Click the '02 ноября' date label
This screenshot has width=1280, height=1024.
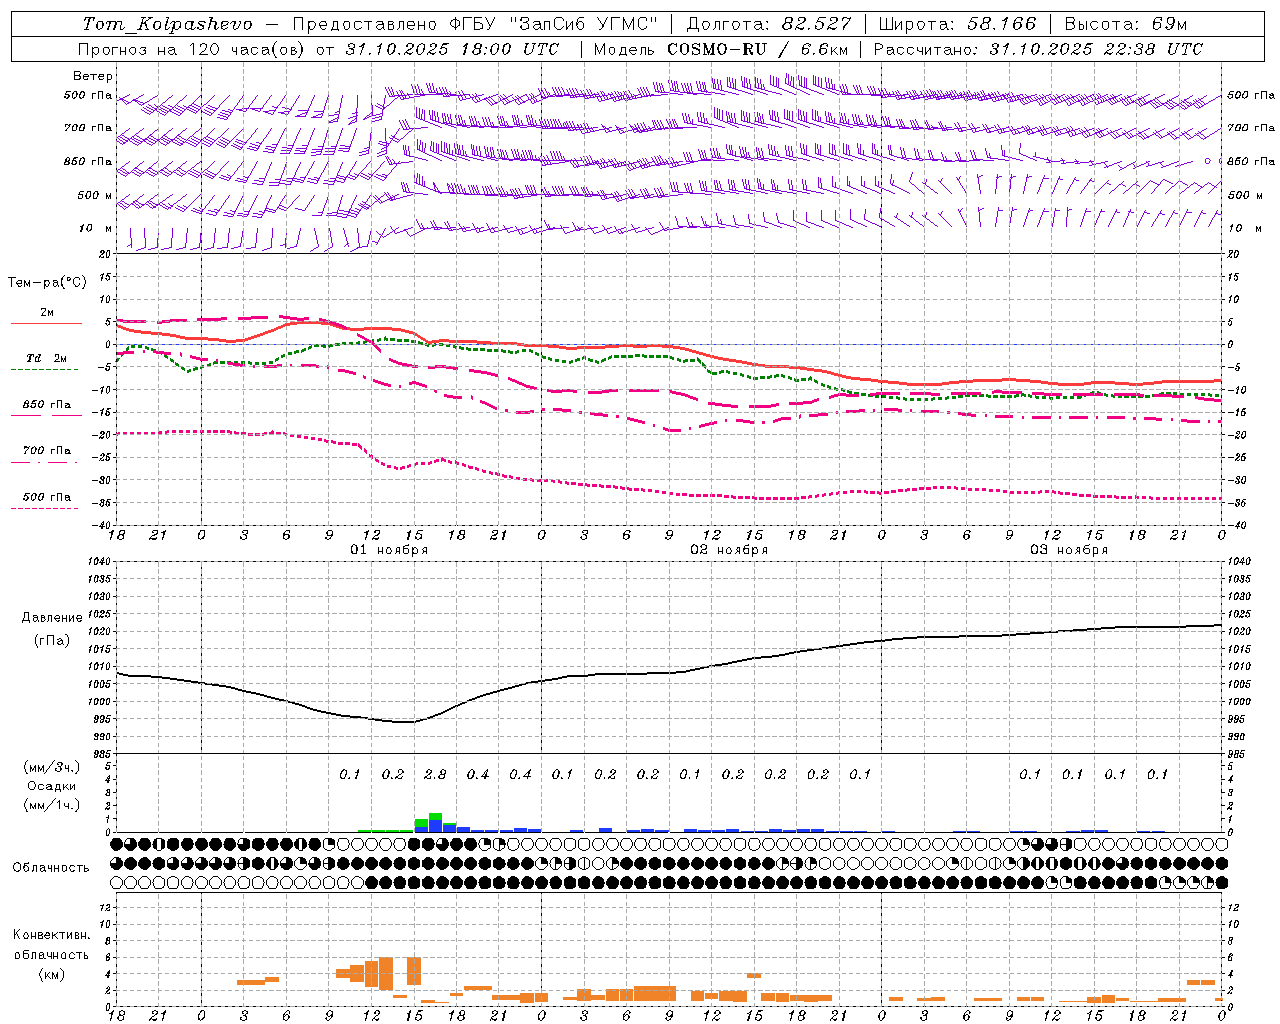pyautogui.click(x=729, y=550)
